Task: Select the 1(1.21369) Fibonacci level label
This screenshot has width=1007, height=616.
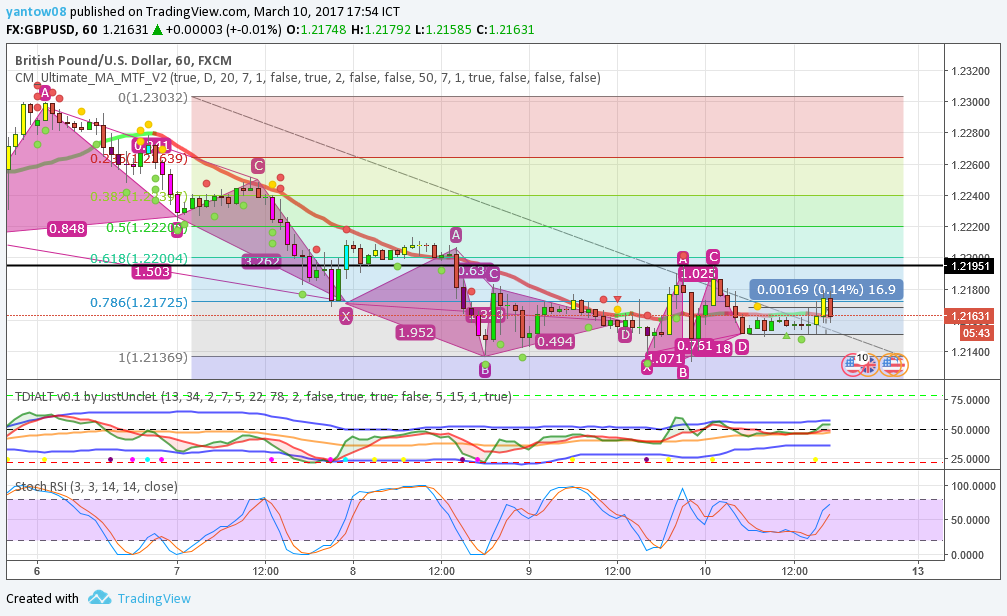Action: [153, 357]
